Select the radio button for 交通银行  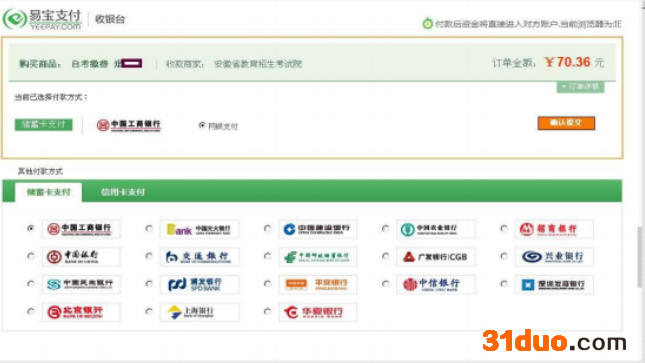tap(149, 256)
